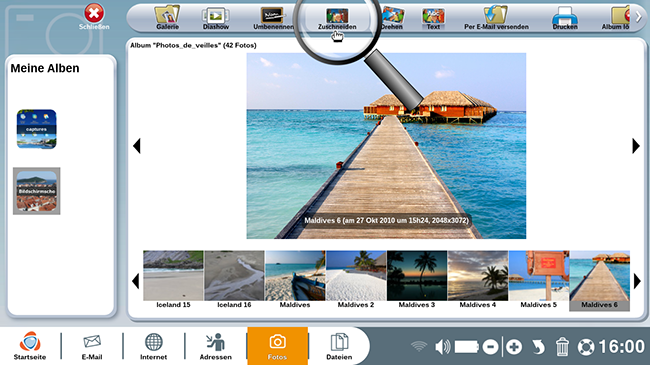Click the speaker volume icon
Viewport: 650px width, 365px height.
tap(443, 346)
